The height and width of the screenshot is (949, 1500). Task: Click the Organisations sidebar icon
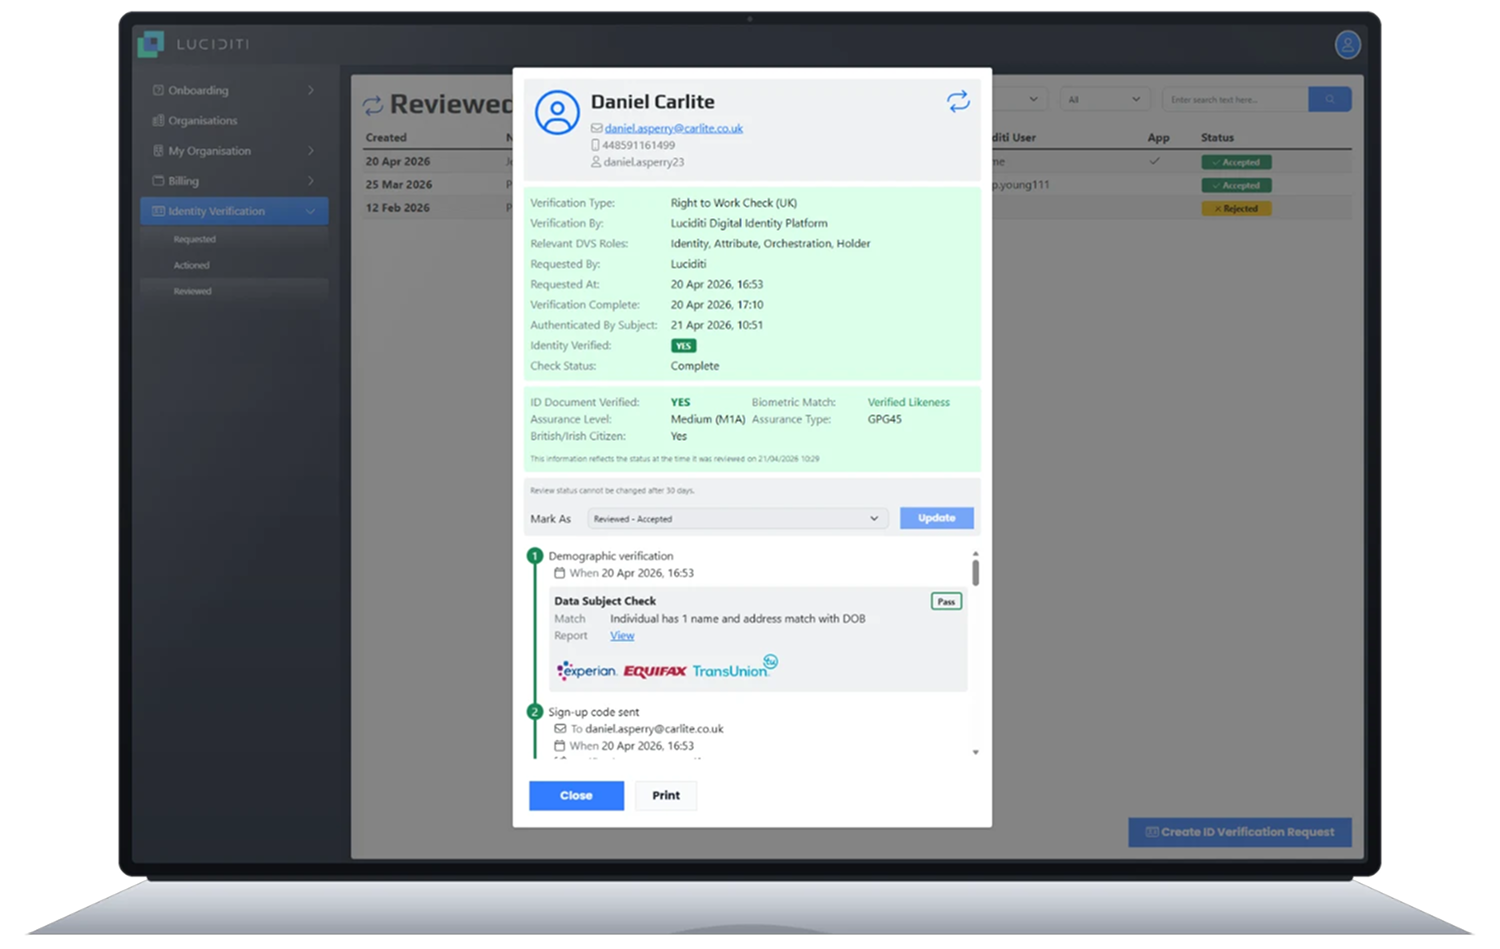[x=158, y=120]
